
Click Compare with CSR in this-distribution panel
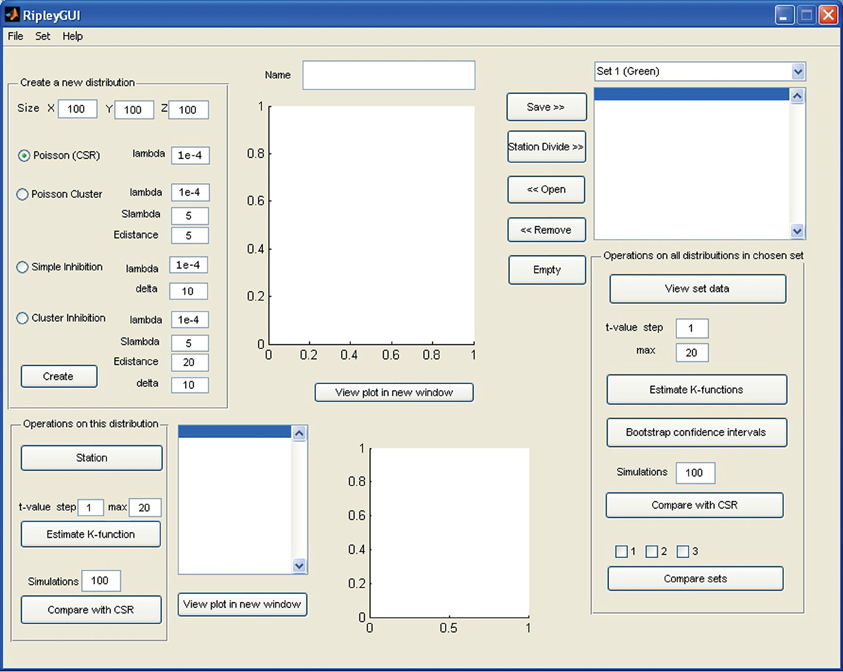coord(91,610)
